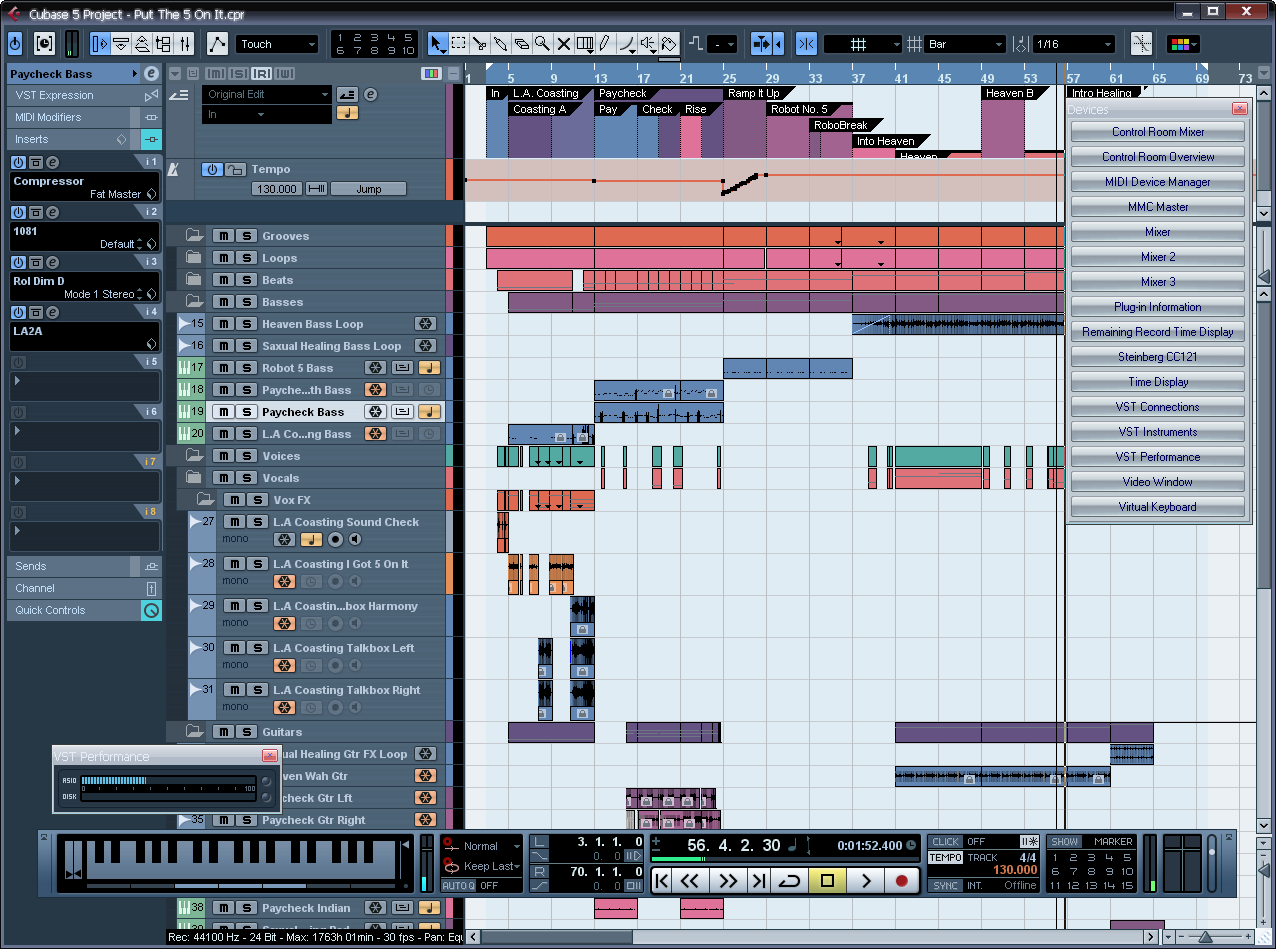Click the Snap to Zero Crossing icon

point(1141,44)
